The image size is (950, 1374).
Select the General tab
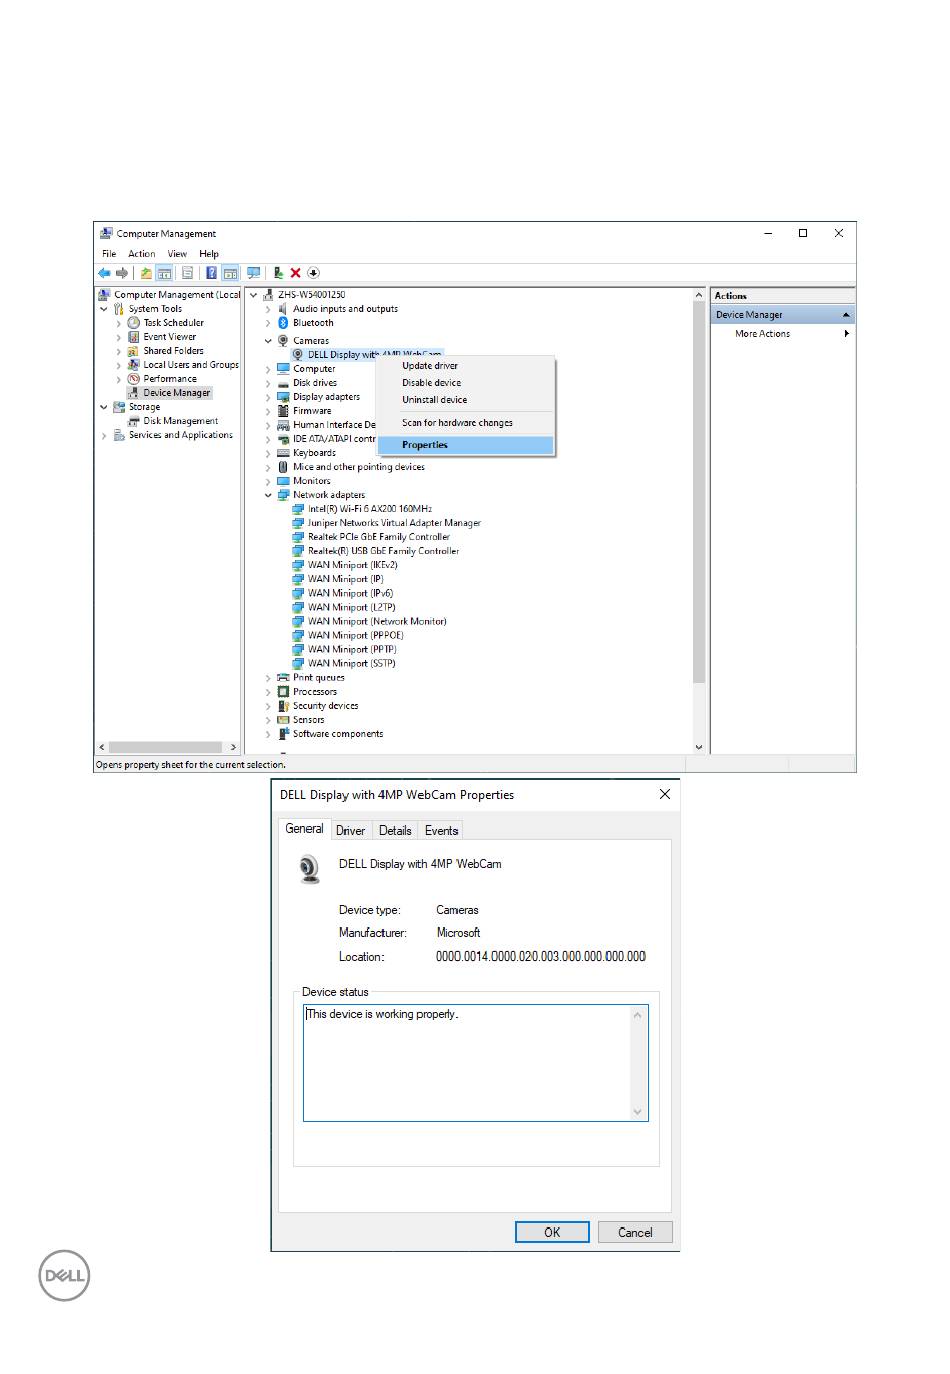(304, 829)
